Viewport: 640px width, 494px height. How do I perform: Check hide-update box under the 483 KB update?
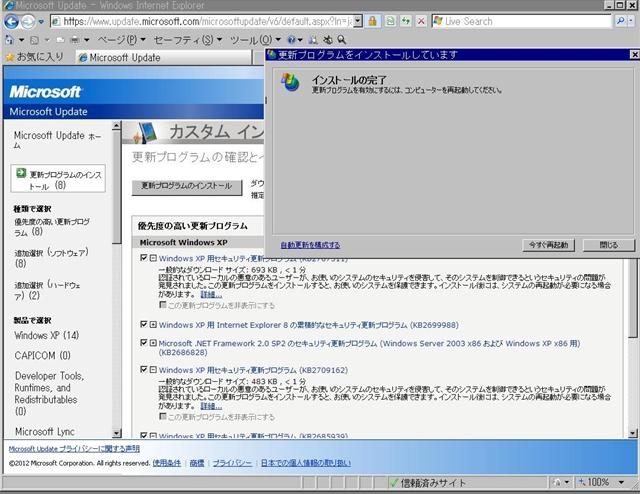coord(163,416)
